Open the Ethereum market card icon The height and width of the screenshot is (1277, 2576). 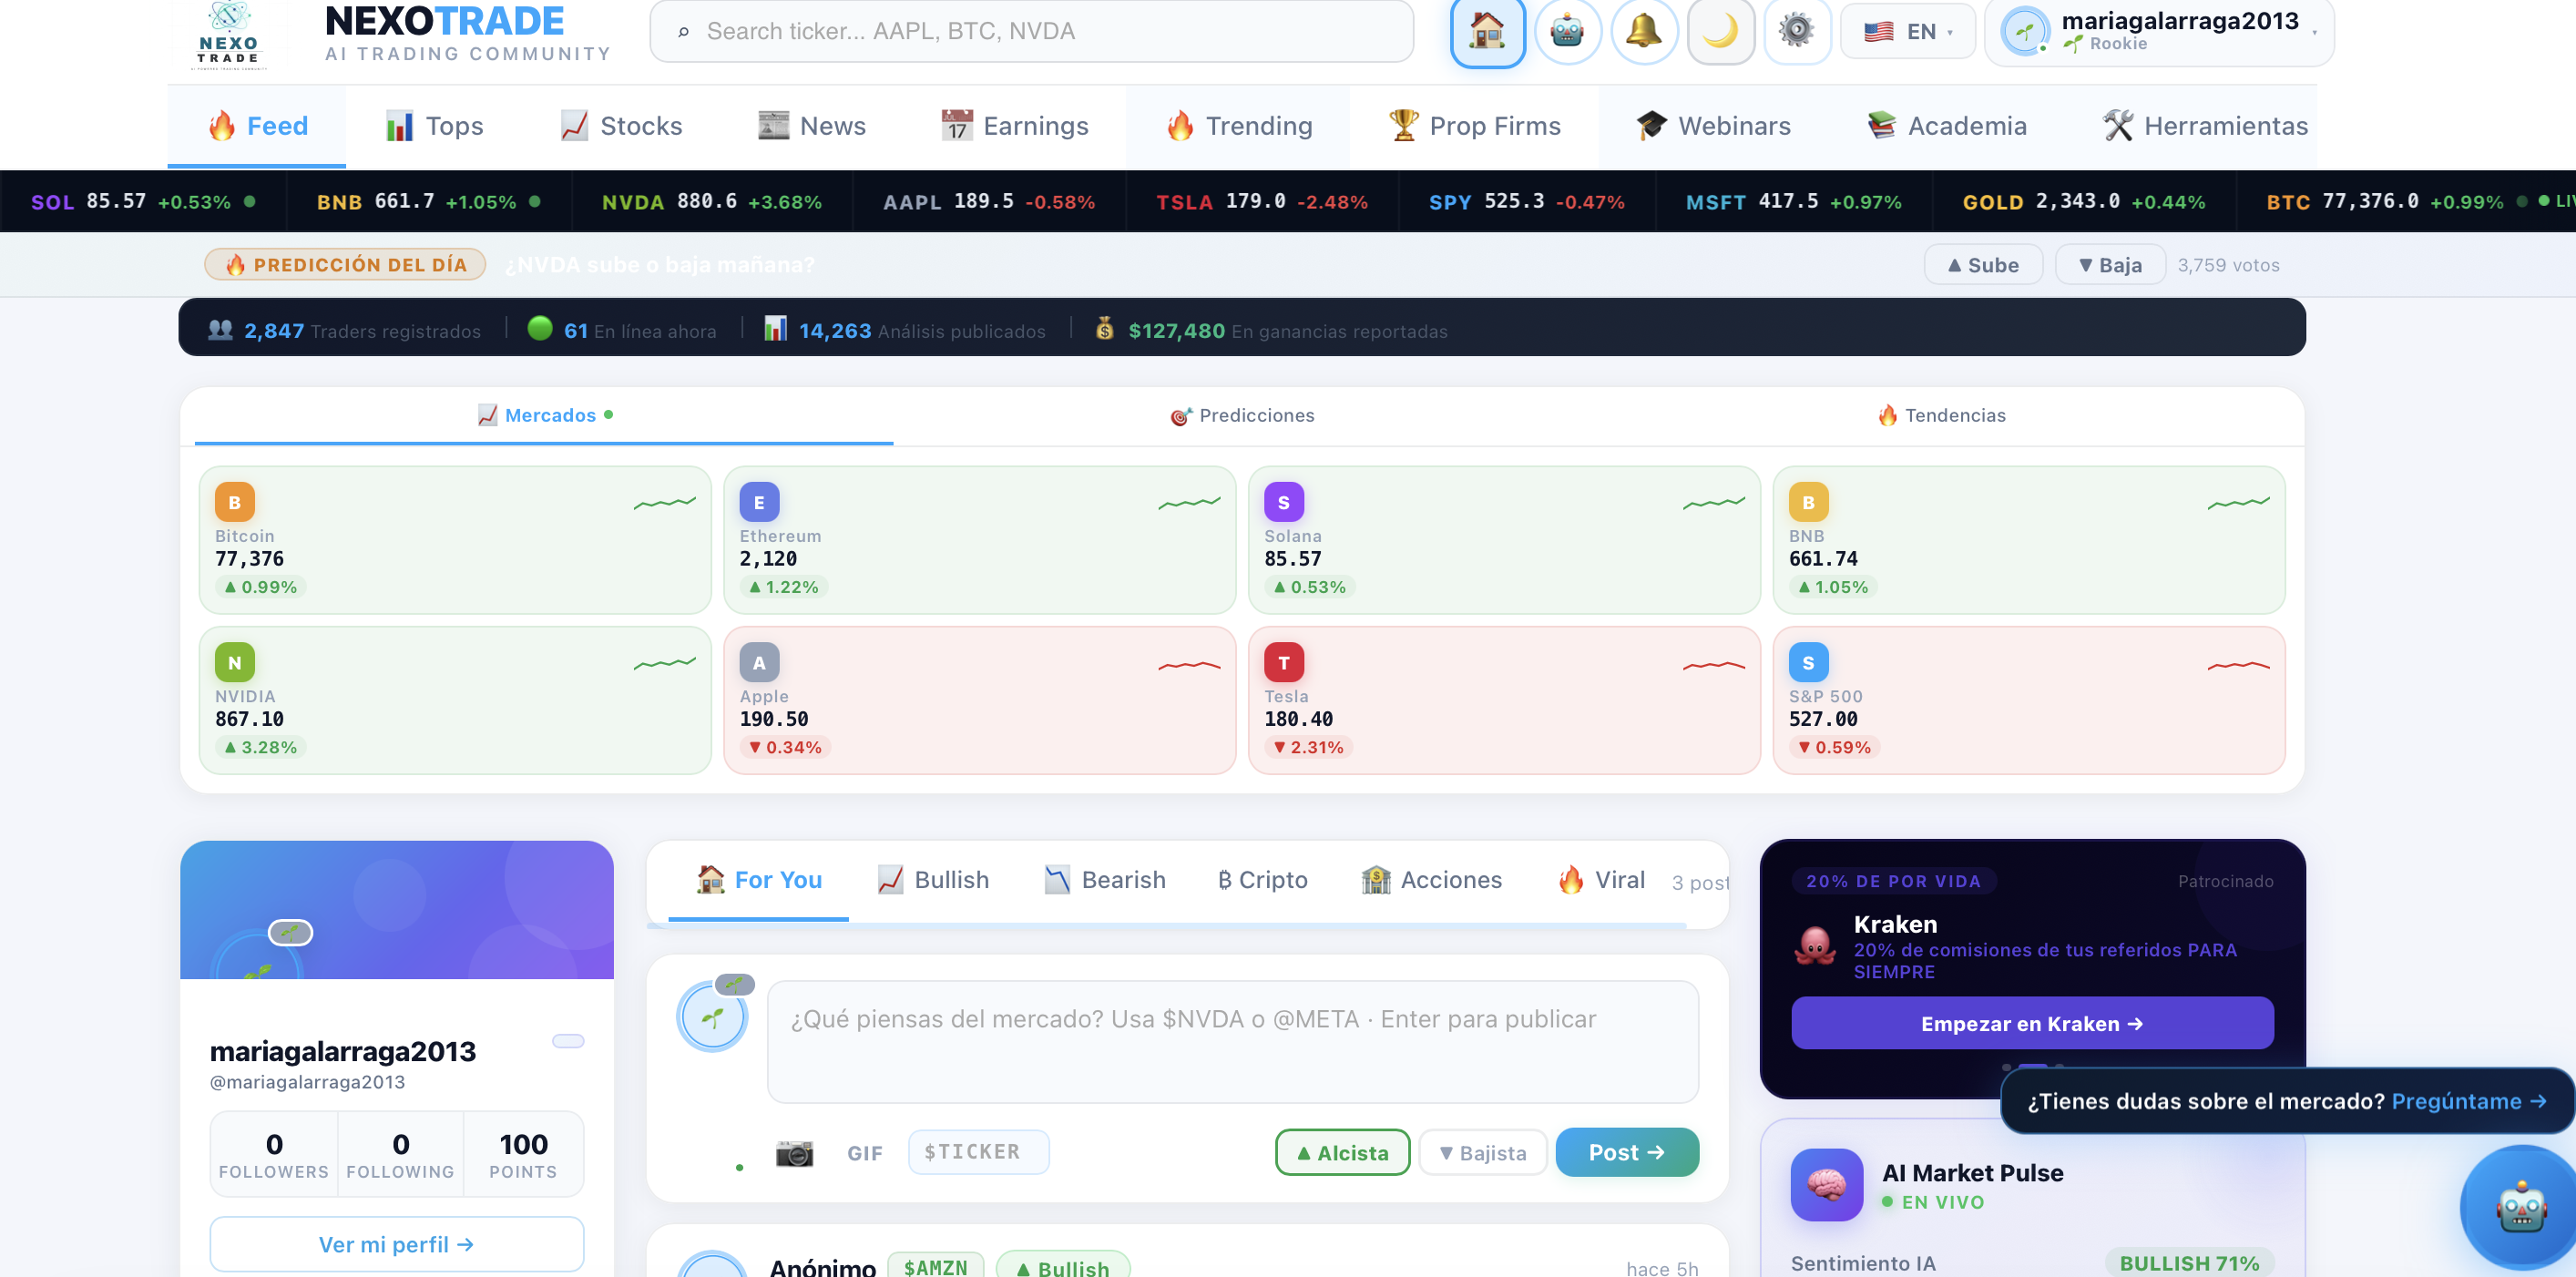click(x=759, y=502)
